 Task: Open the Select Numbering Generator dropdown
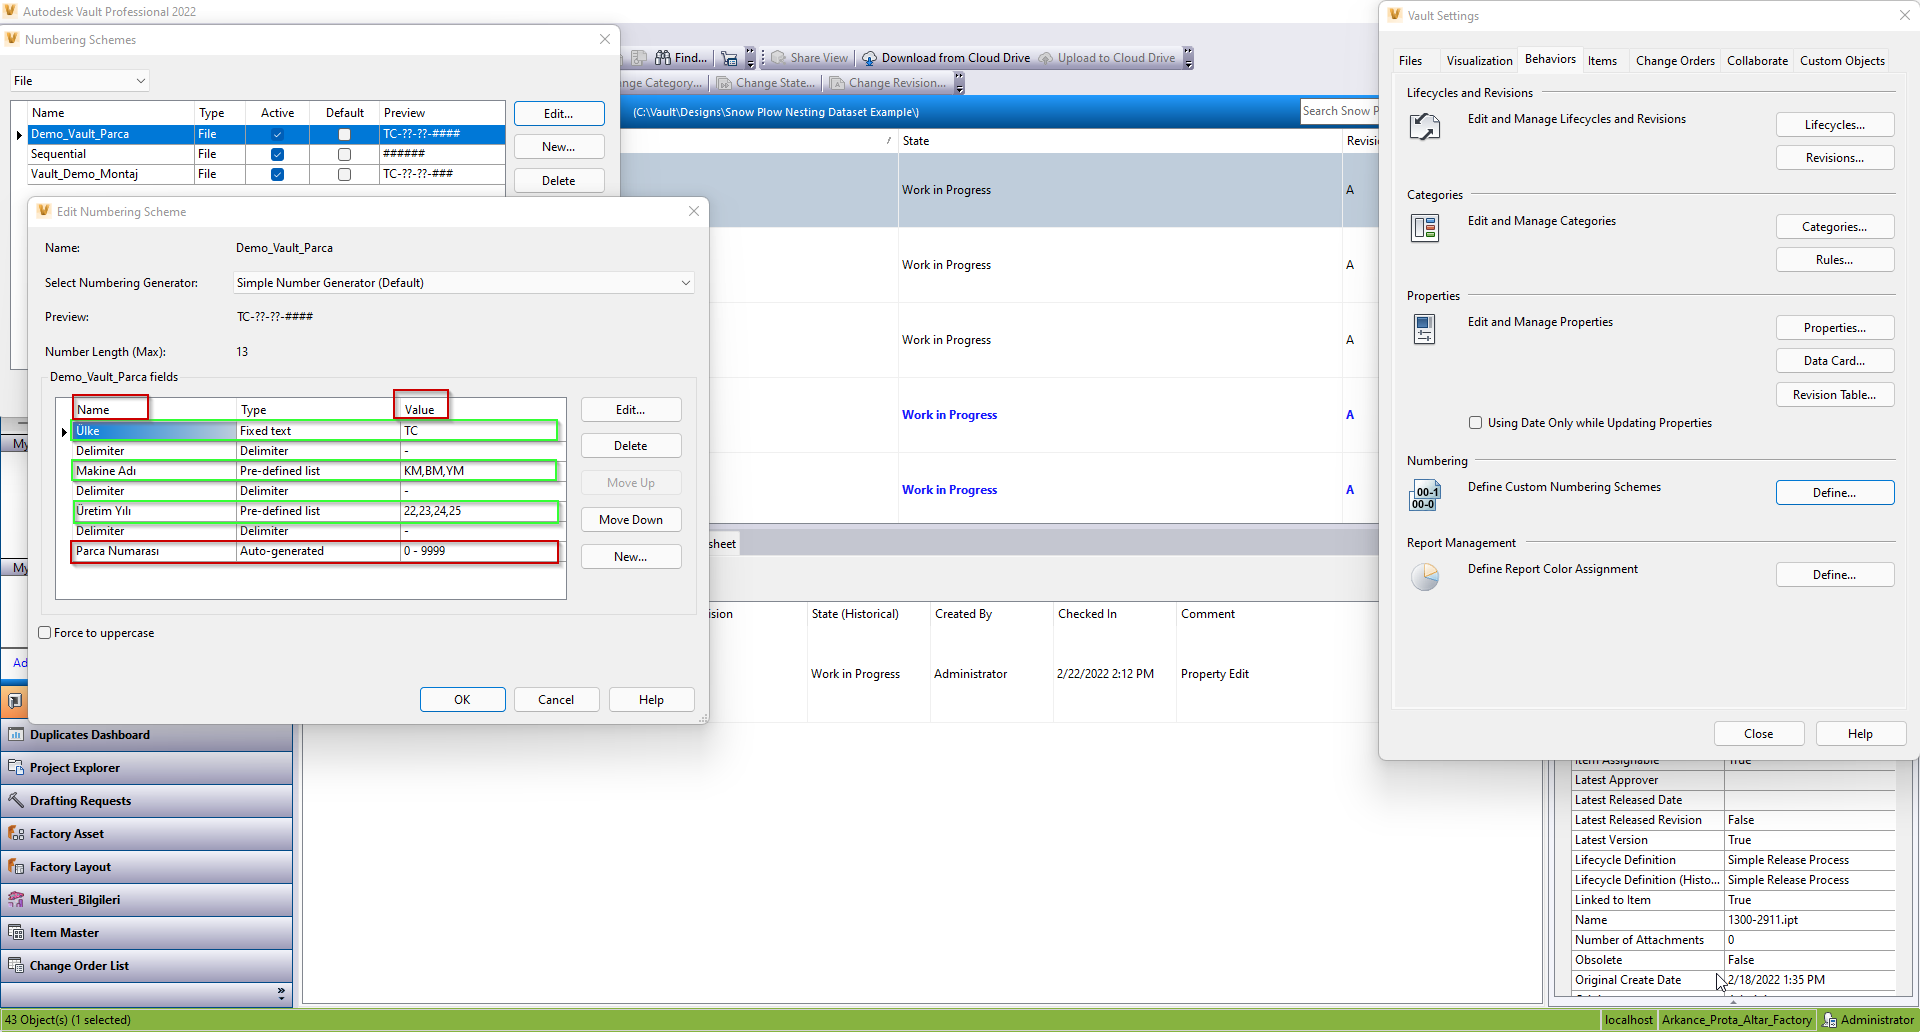(x=686, y=283)
